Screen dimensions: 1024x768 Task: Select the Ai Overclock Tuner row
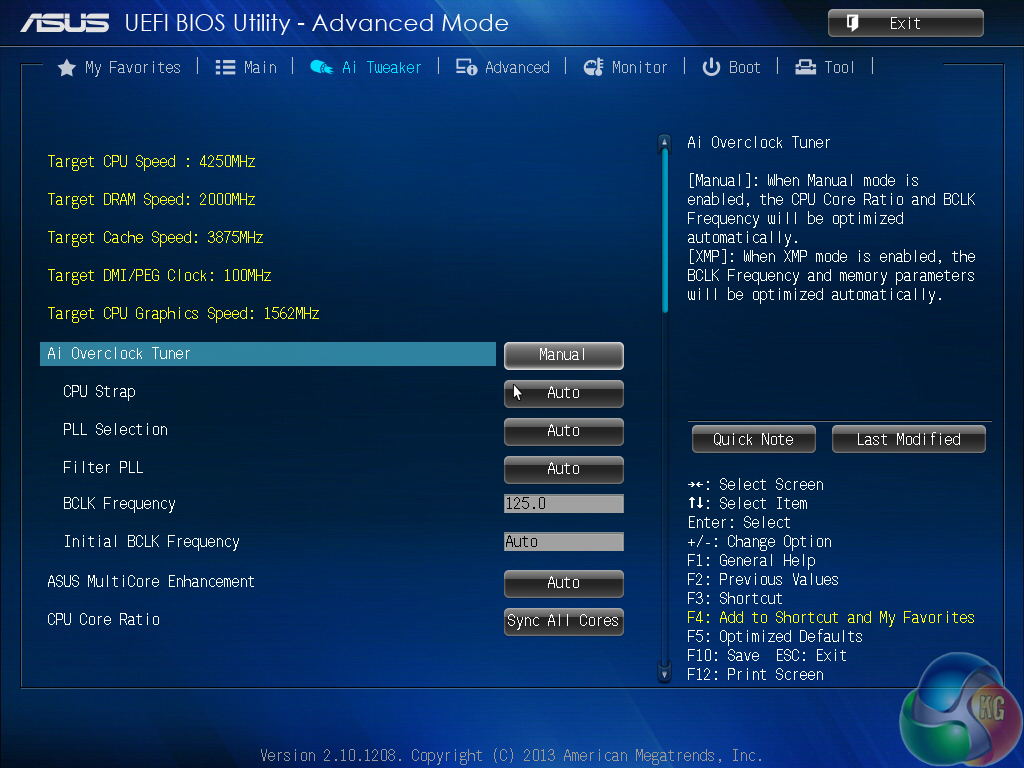click(x=268, y=354)
